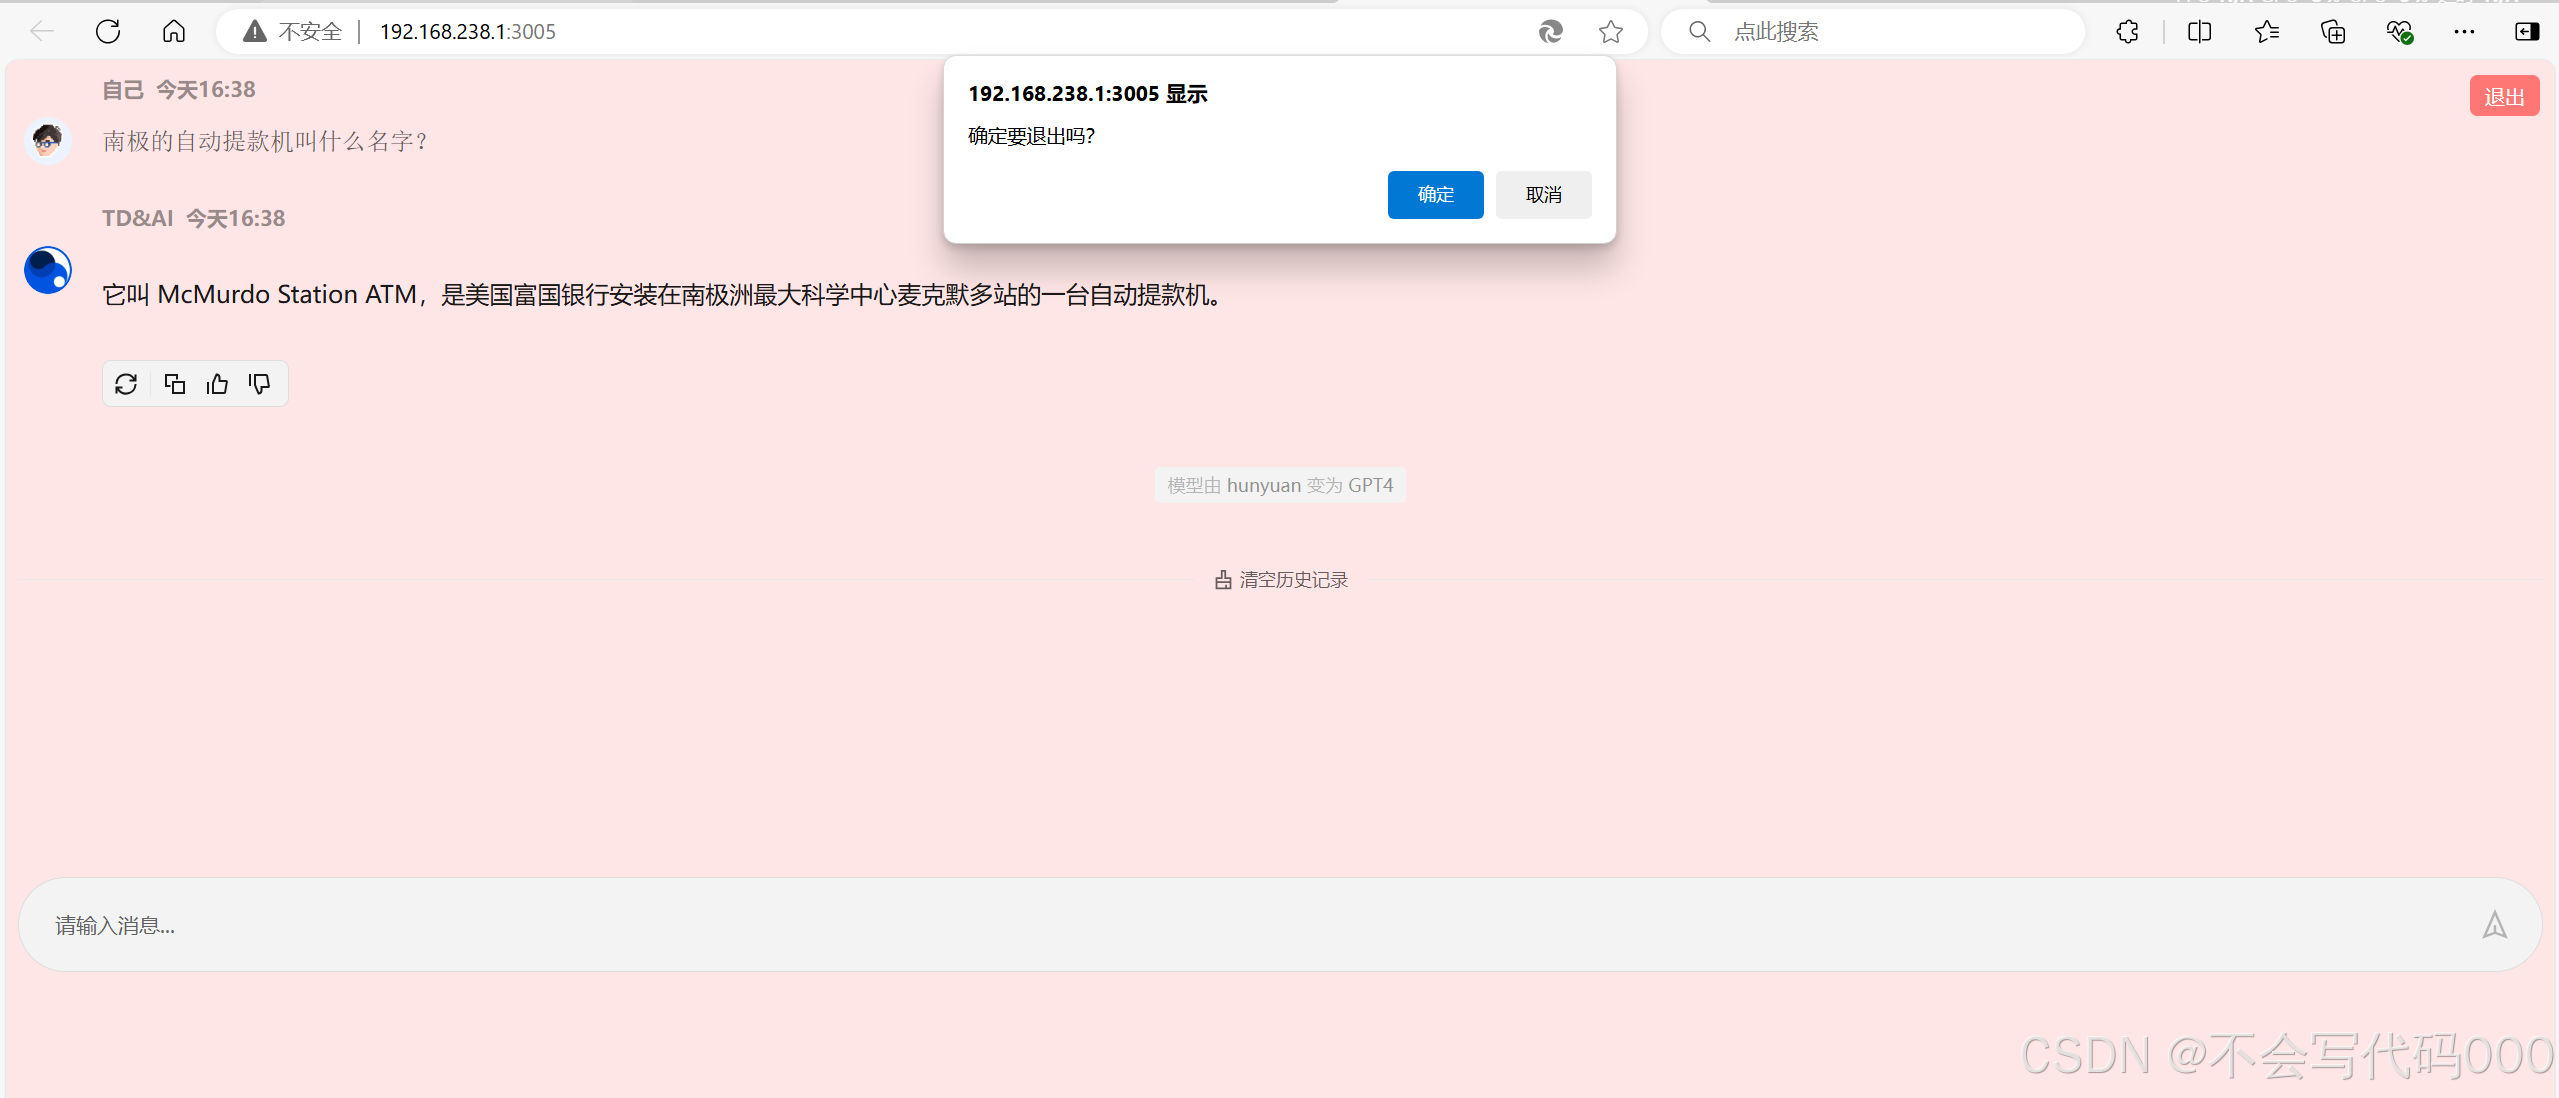
Task: Go to browser home page
Action: [174, 32]
